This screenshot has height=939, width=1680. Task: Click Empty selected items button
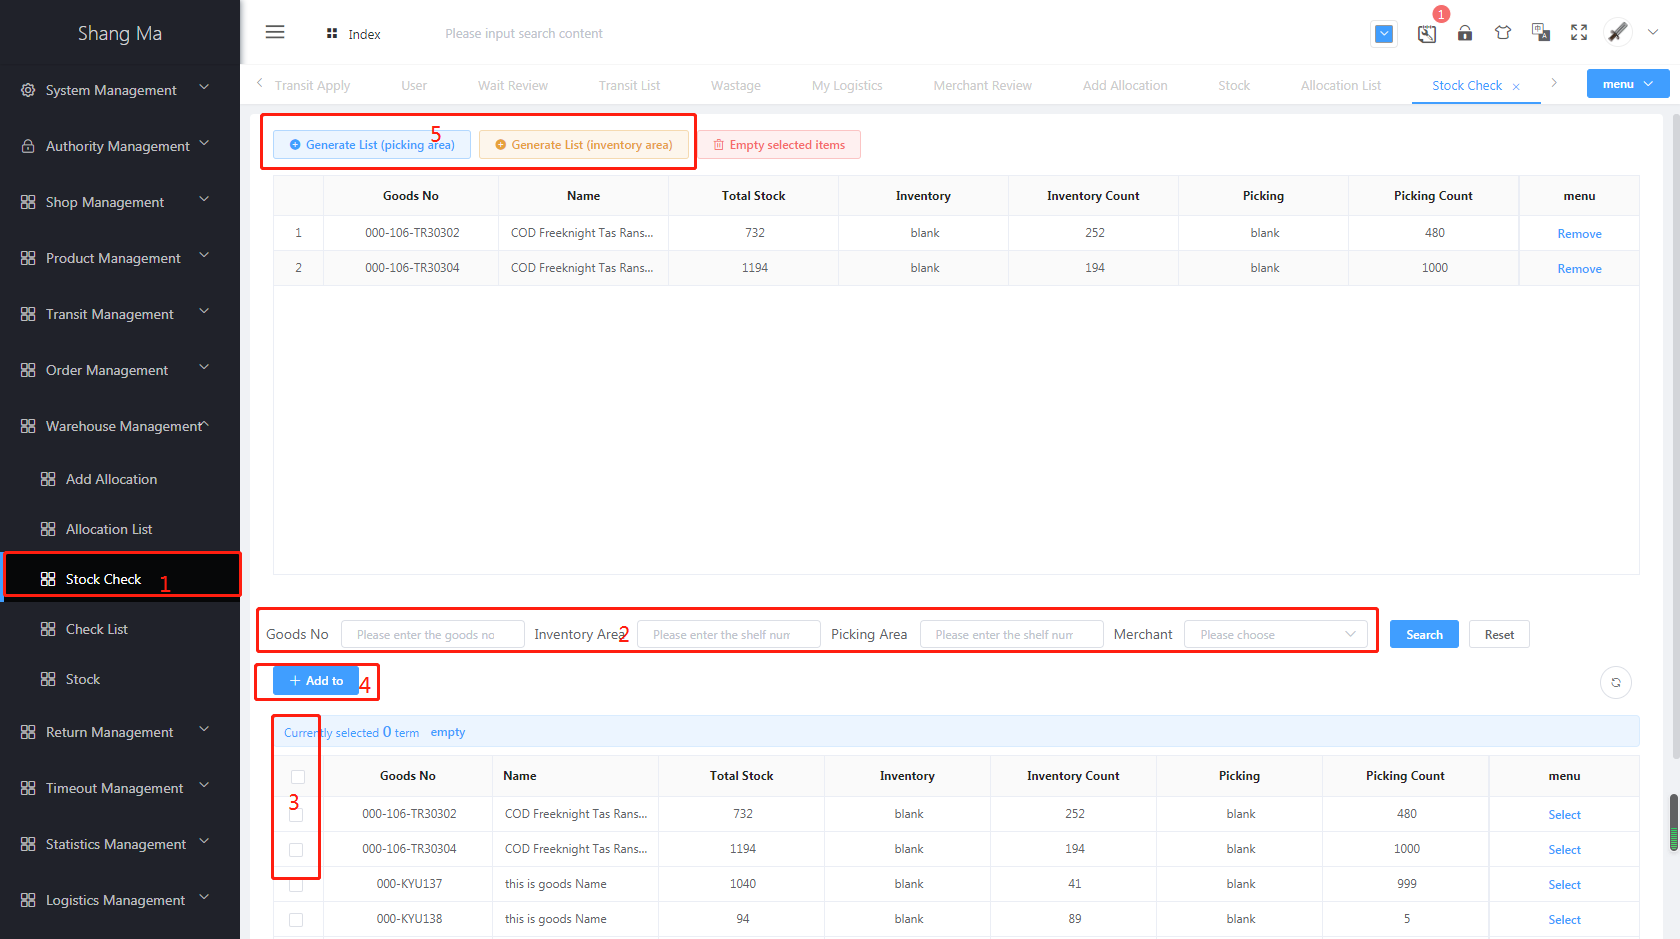coord(779,144)
